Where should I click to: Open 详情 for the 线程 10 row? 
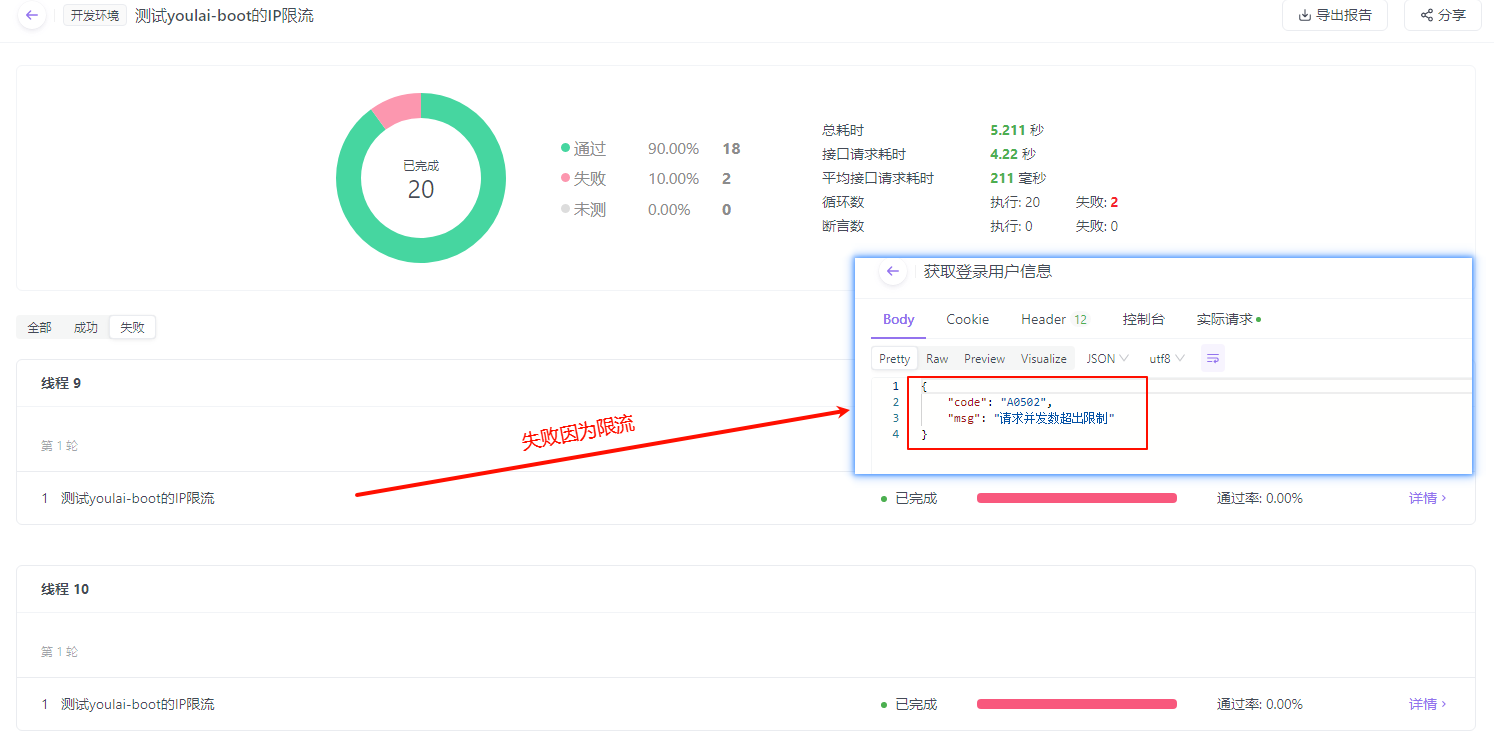[x=1428, y=704]
